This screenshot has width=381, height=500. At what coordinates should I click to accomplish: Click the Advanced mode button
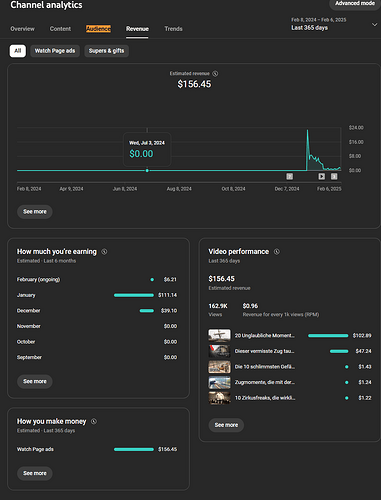point(355,3)
